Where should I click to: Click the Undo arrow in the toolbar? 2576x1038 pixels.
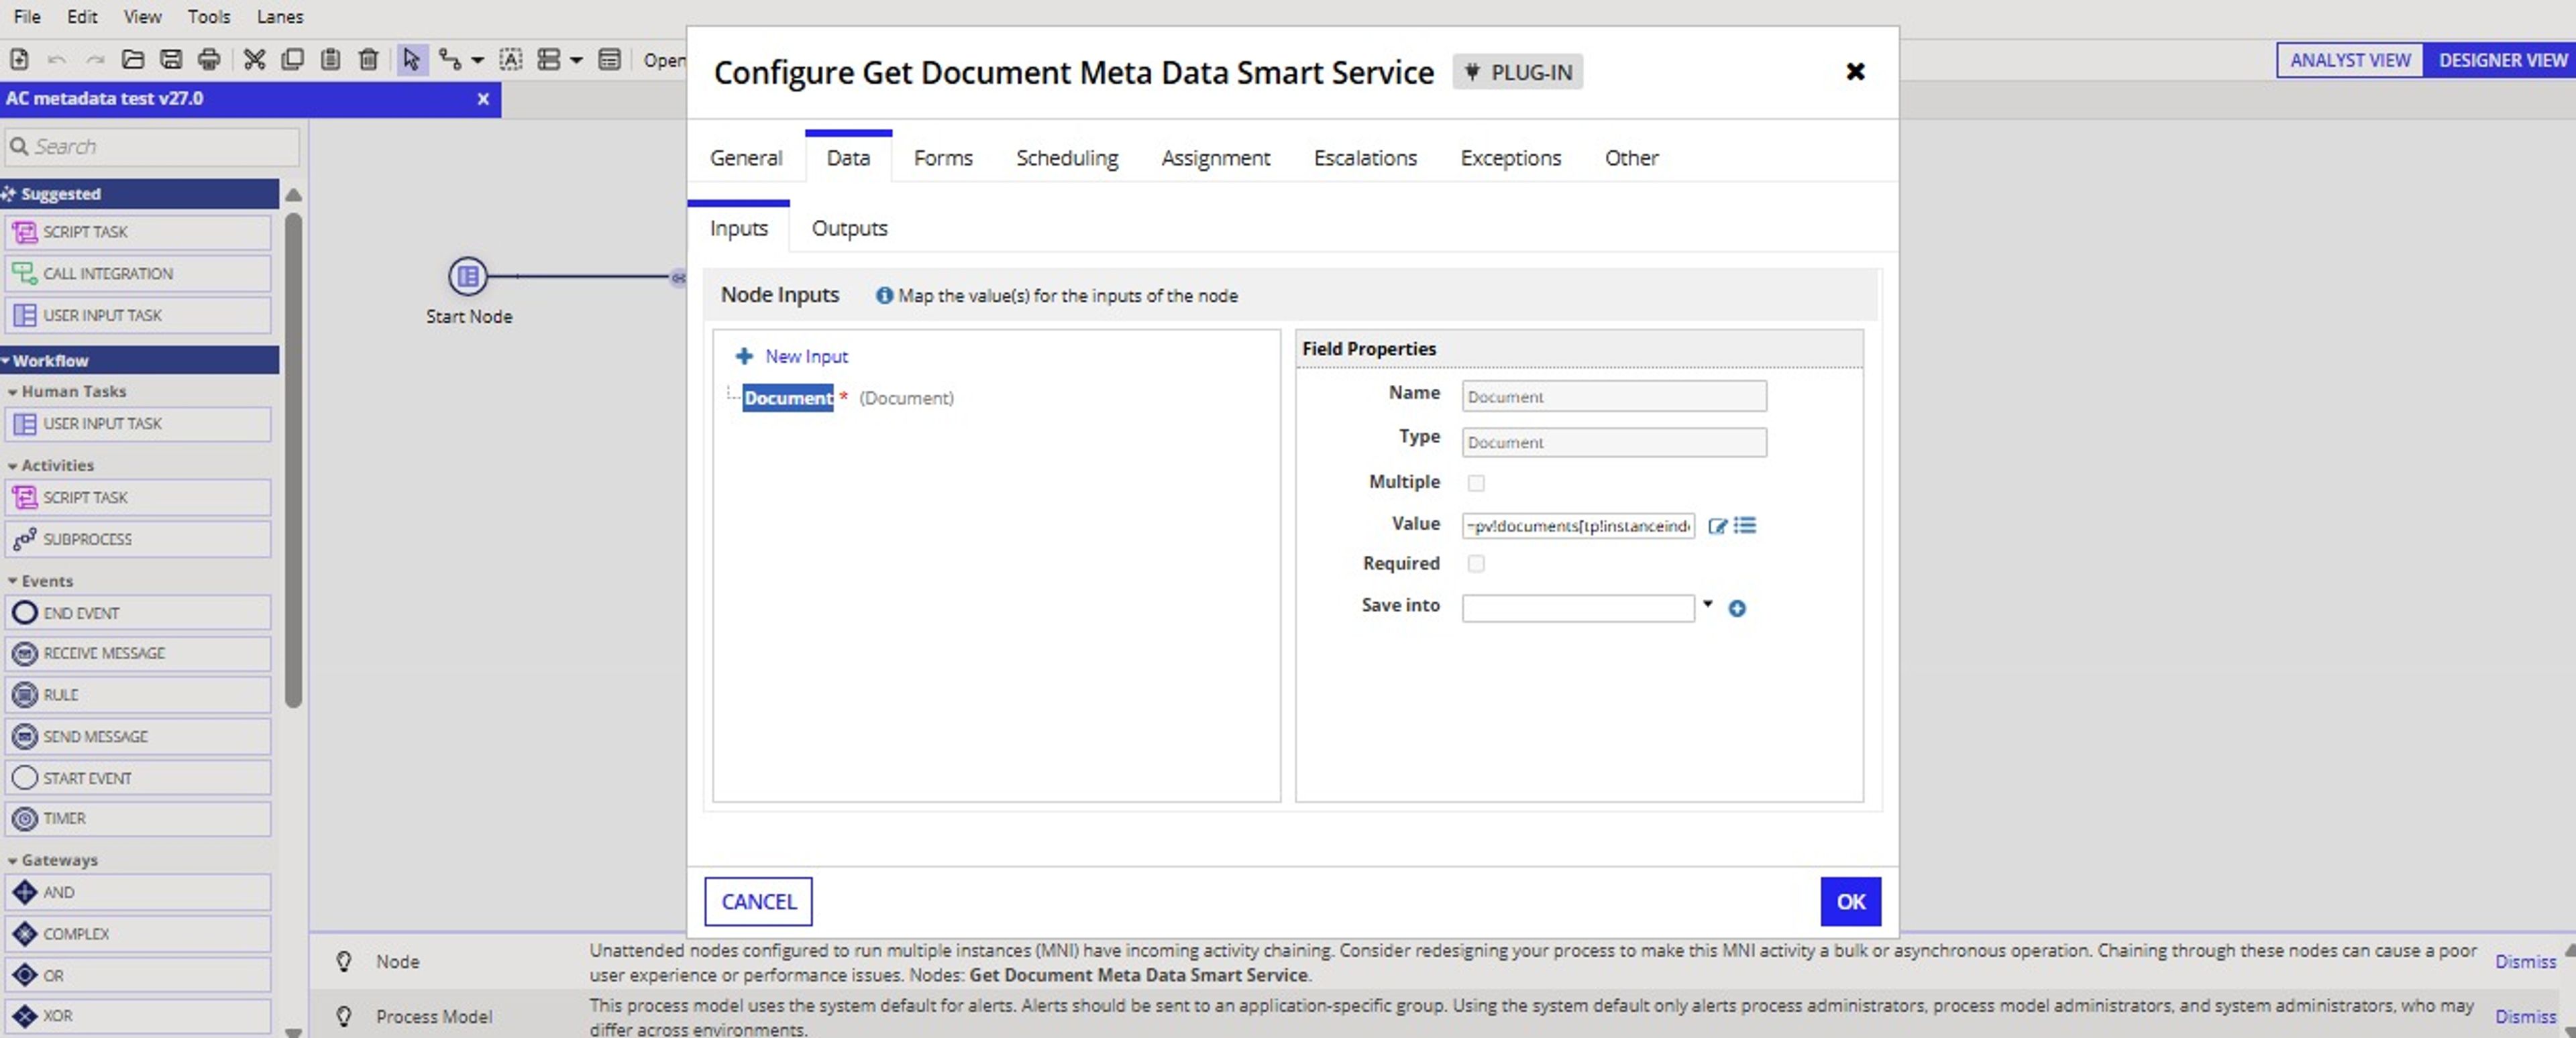tap(57, 60)
